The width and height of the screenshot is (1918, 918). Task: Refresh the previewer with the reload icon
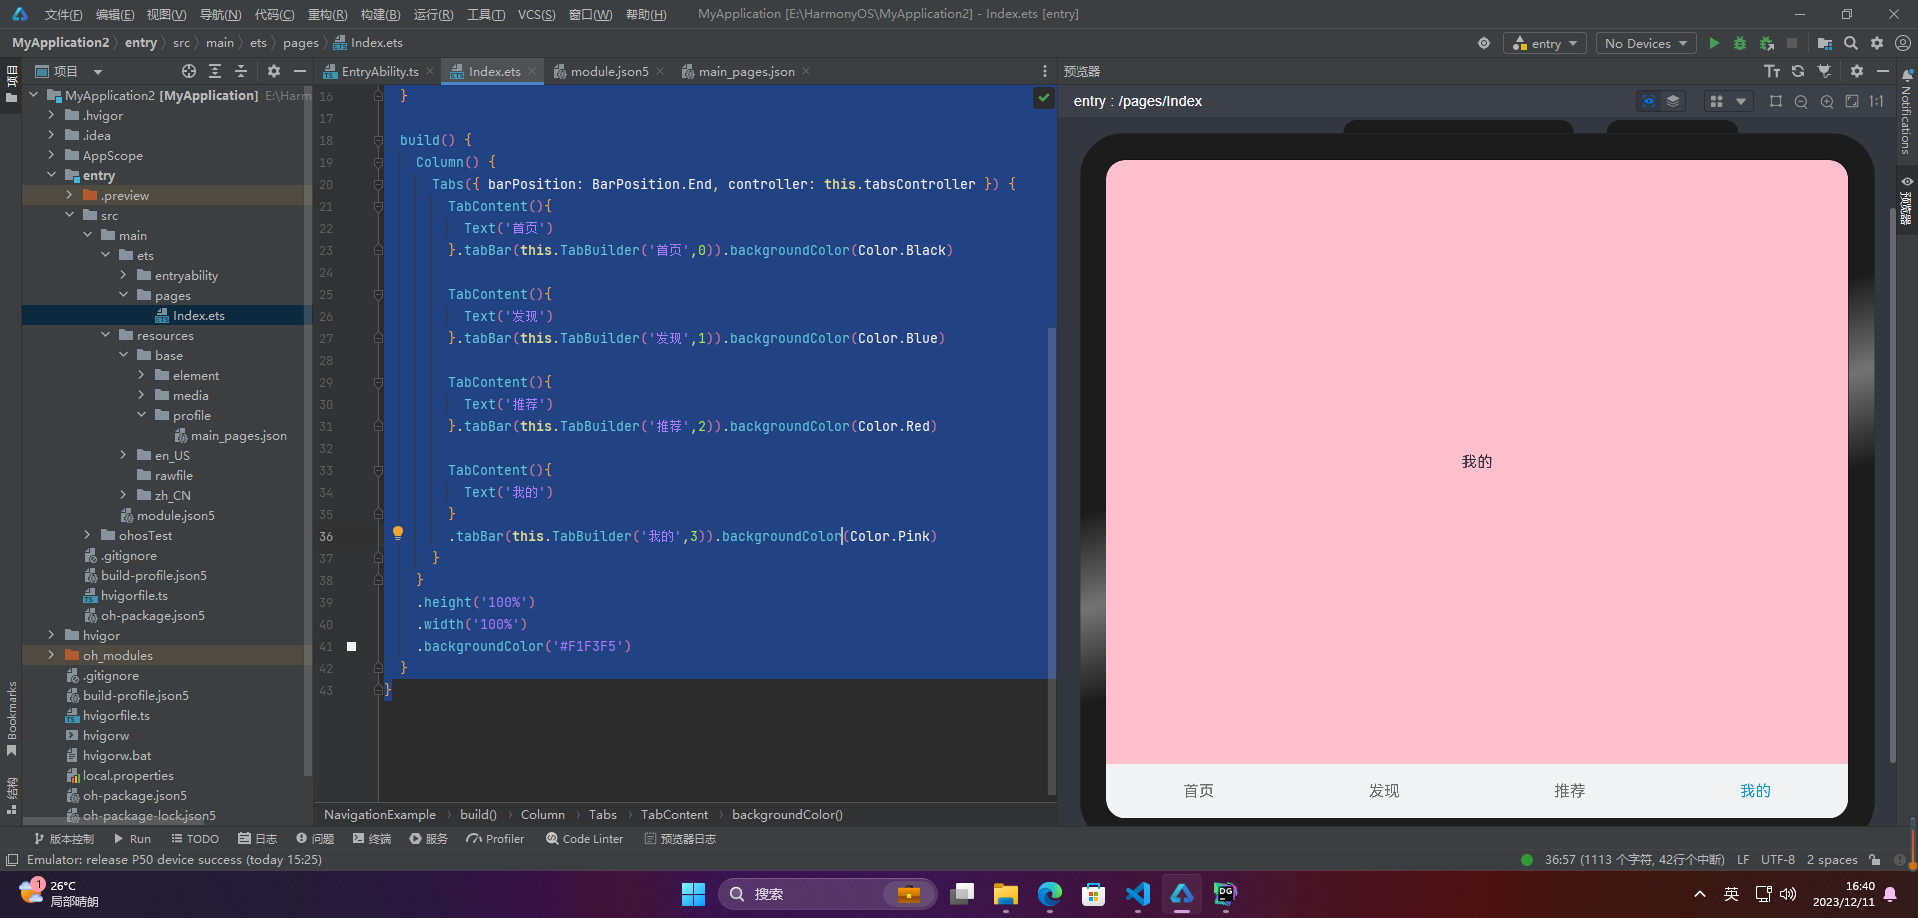[x=1798, y=71]
